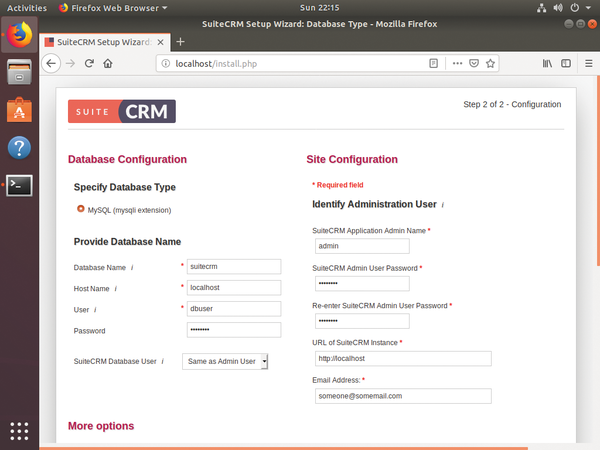Click the "Database Configuration" heading

pyautogui.click(x=127, y=159)
